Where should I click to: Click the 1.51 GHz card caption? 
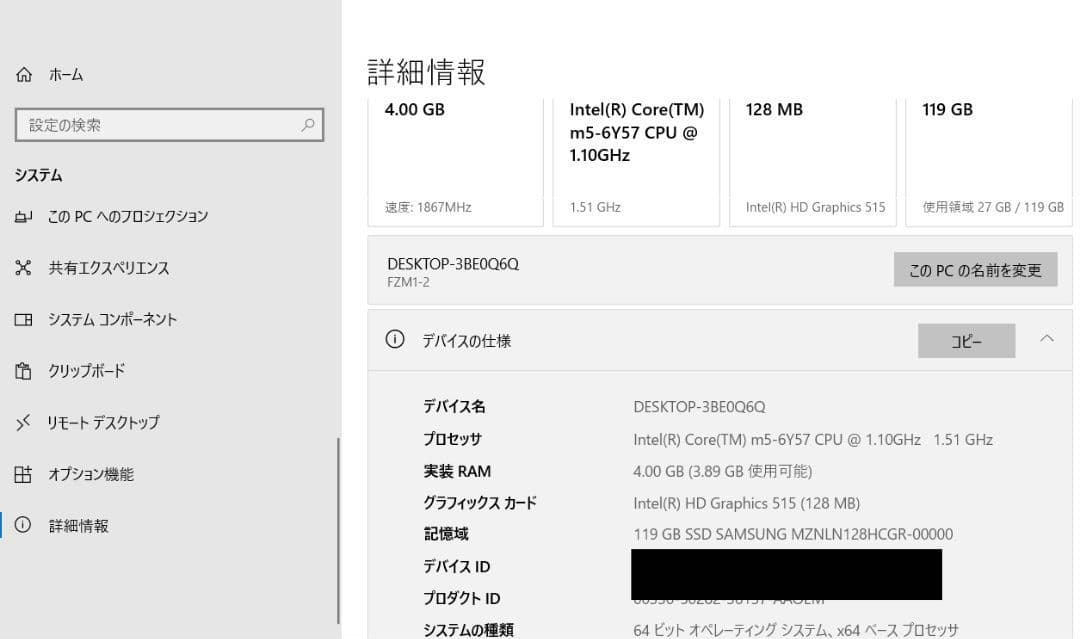(595, 207)
